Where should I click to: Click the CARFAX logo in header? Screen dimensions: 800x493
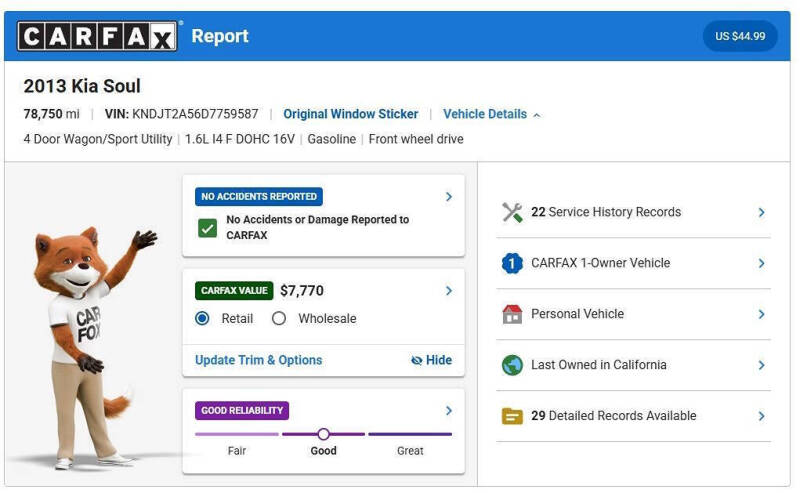tap(97, 36)
